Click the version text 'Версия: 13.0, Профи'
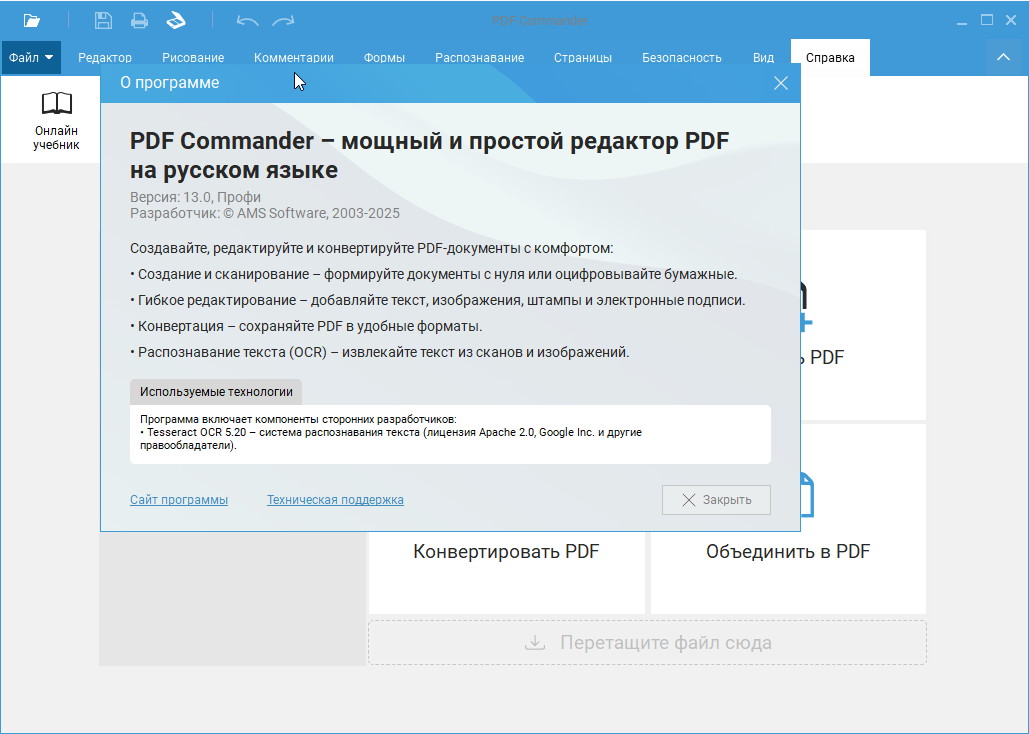The image size is (1029, 734). [196, 197]
